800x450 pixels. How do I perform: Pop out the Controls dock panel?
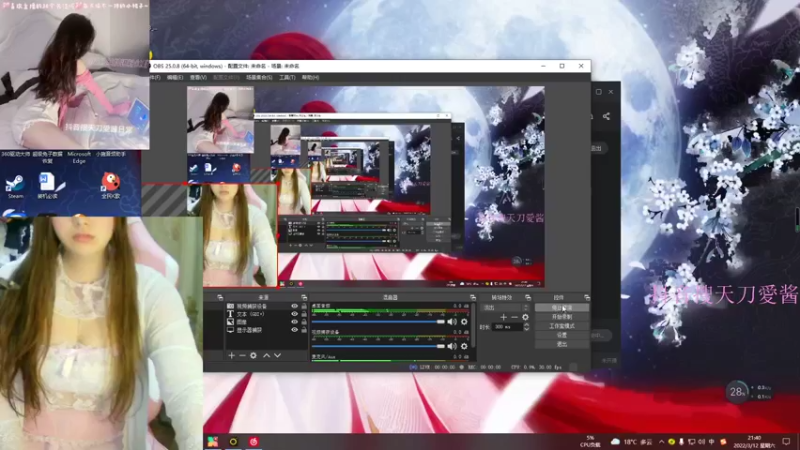pyautogui.click(x=587, y=297)
